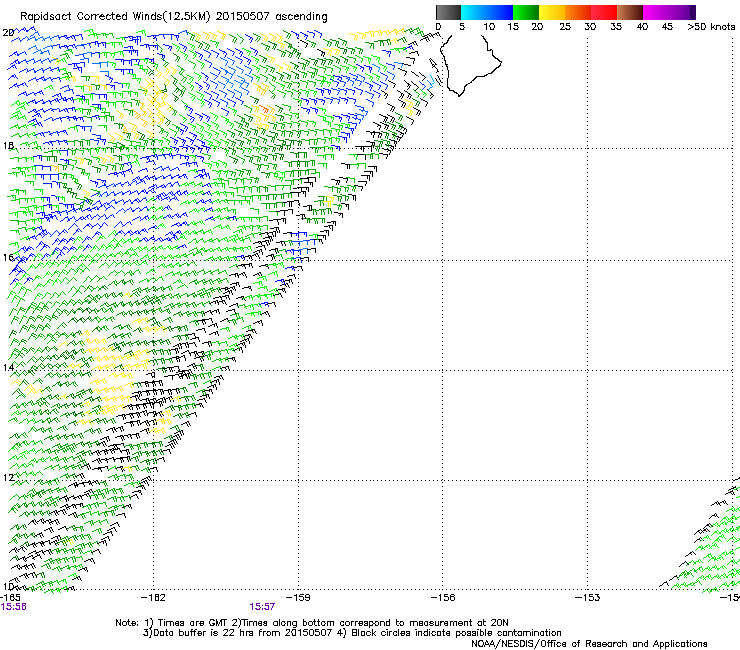Click the brown 35-40 knots legend swatch
This screenshot has width=740, height=650.
point(630,12)
